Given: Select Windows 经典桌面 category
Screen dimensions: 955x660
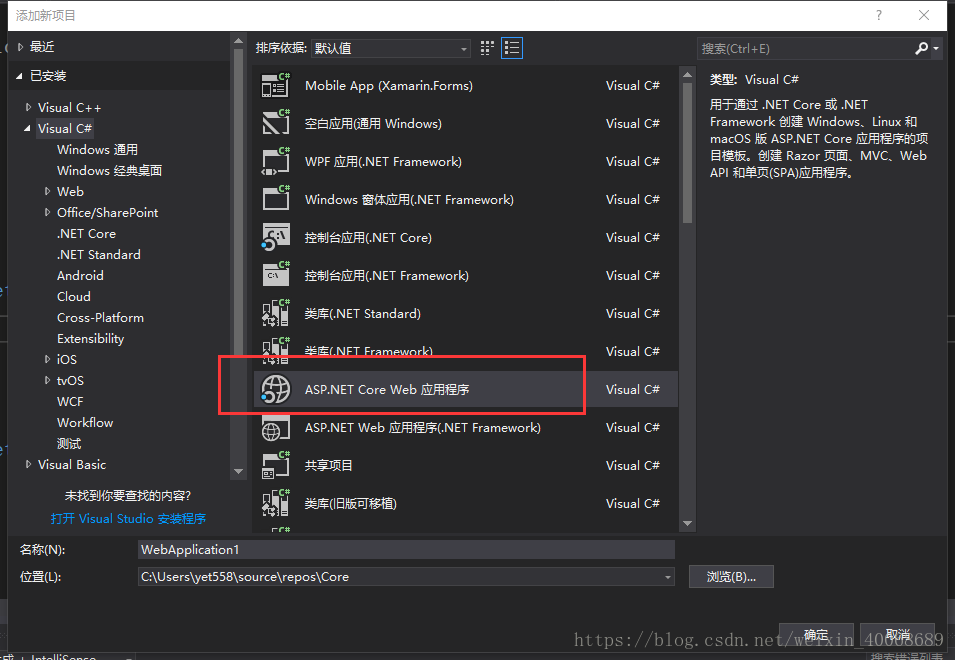Looking at the screenshot, I should tap(110, 170).
